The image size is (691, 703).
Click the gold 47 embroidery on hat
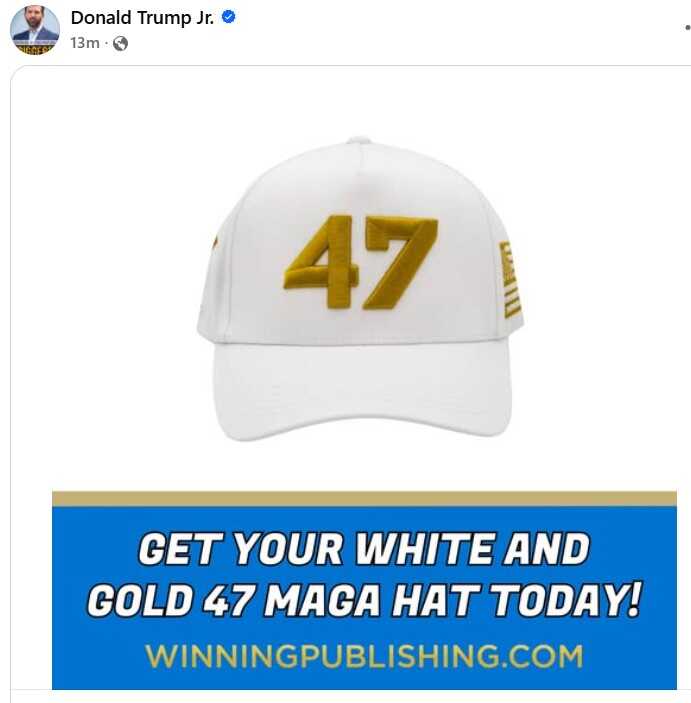(x=360, y=262)
